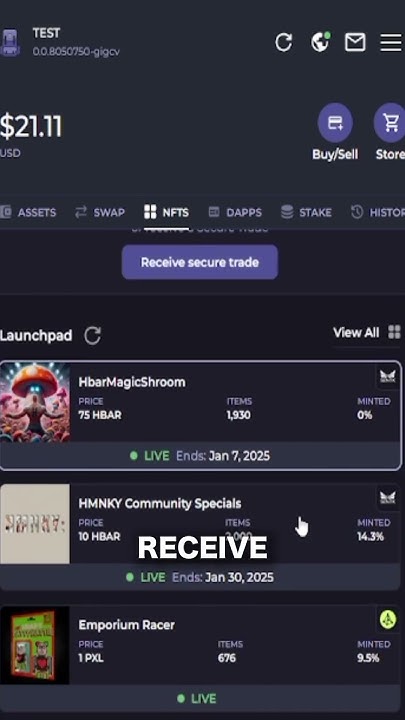Open the Store cart icon
The width and height of the screenshot is (405, 720).
point(390,123)
